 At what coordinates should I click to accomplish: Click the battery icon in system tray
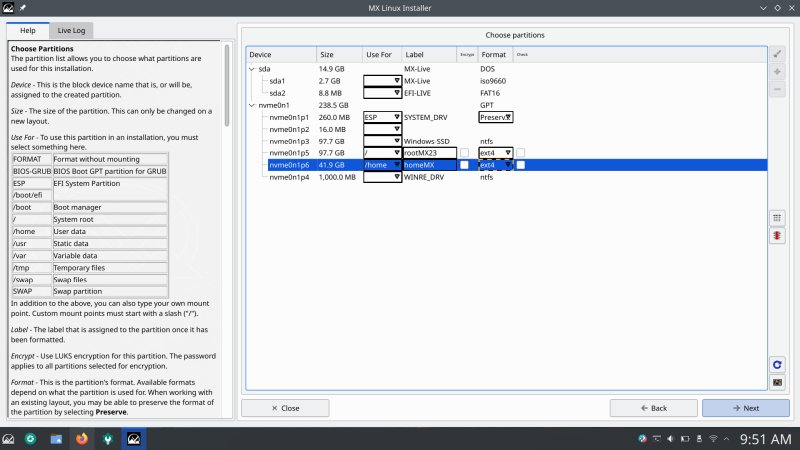[x=685, y=439]
